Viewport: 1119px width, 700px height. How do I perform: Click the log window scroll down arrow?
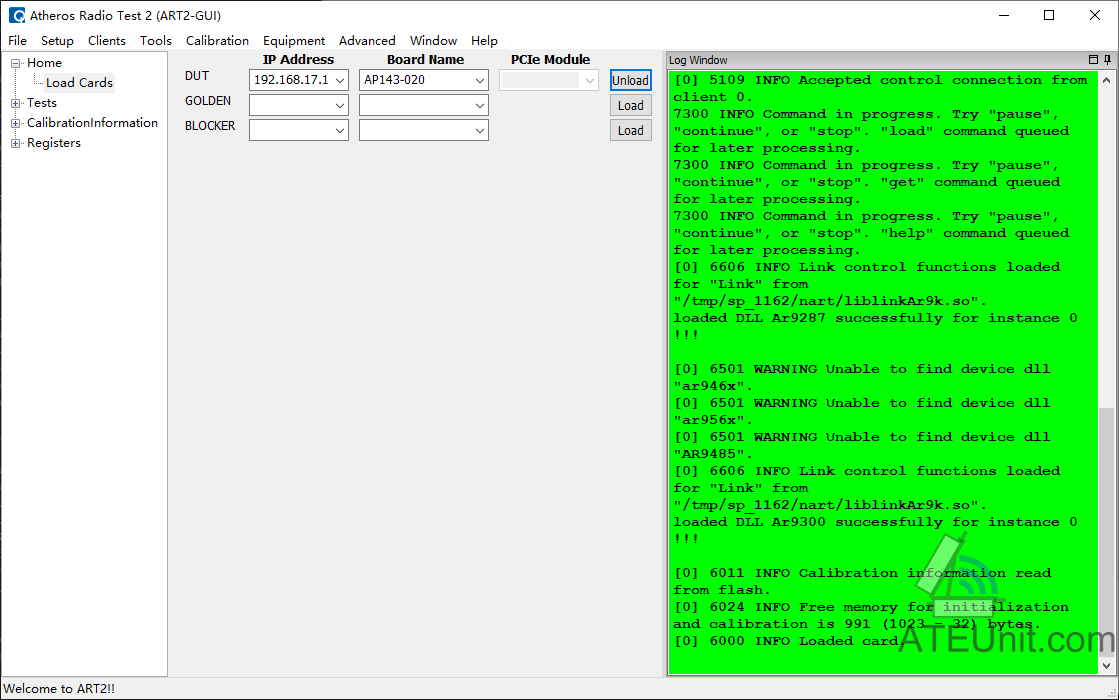(1106, 666)
